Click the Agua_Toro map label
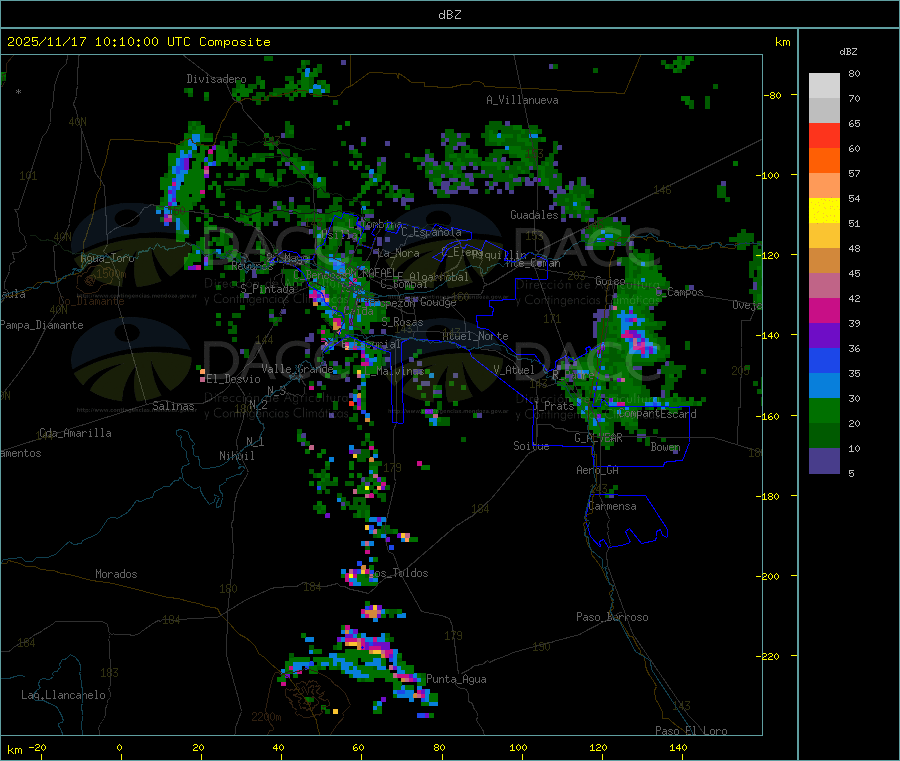 tap(107, 258)
